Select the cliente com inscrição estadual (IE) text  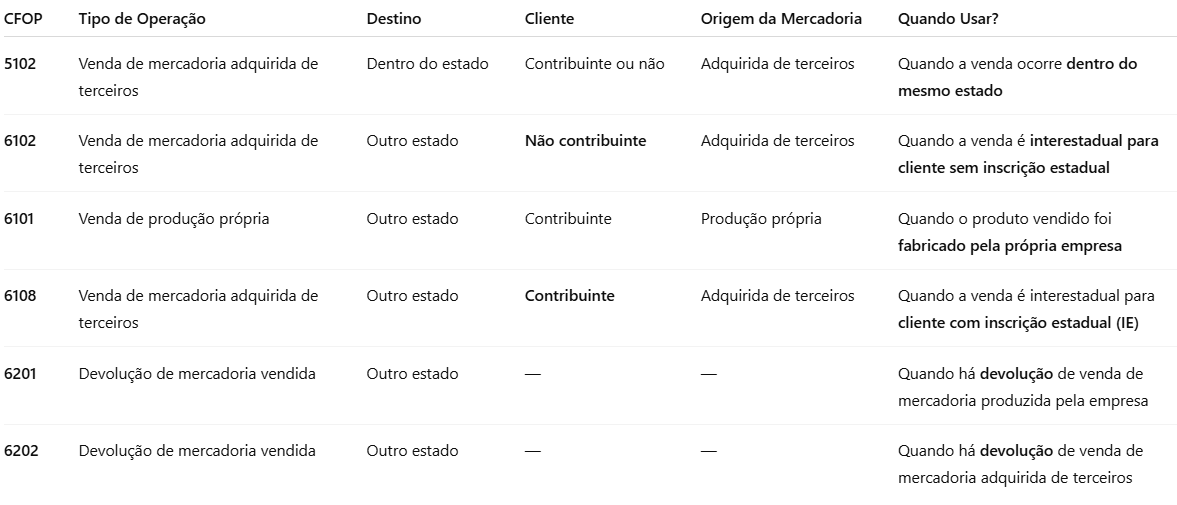(x=1018, y=323)
